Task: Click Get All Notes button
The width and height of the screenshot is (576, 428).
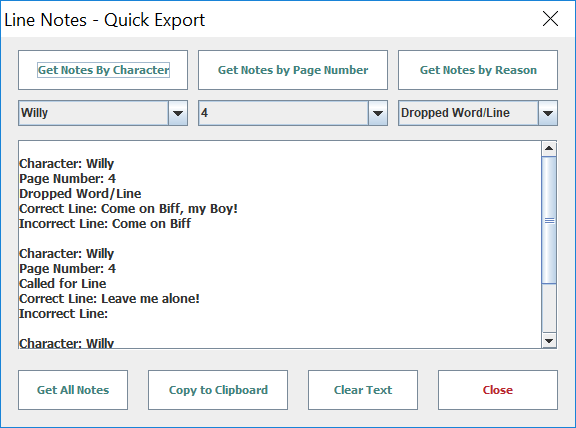Action: point(73,390)
